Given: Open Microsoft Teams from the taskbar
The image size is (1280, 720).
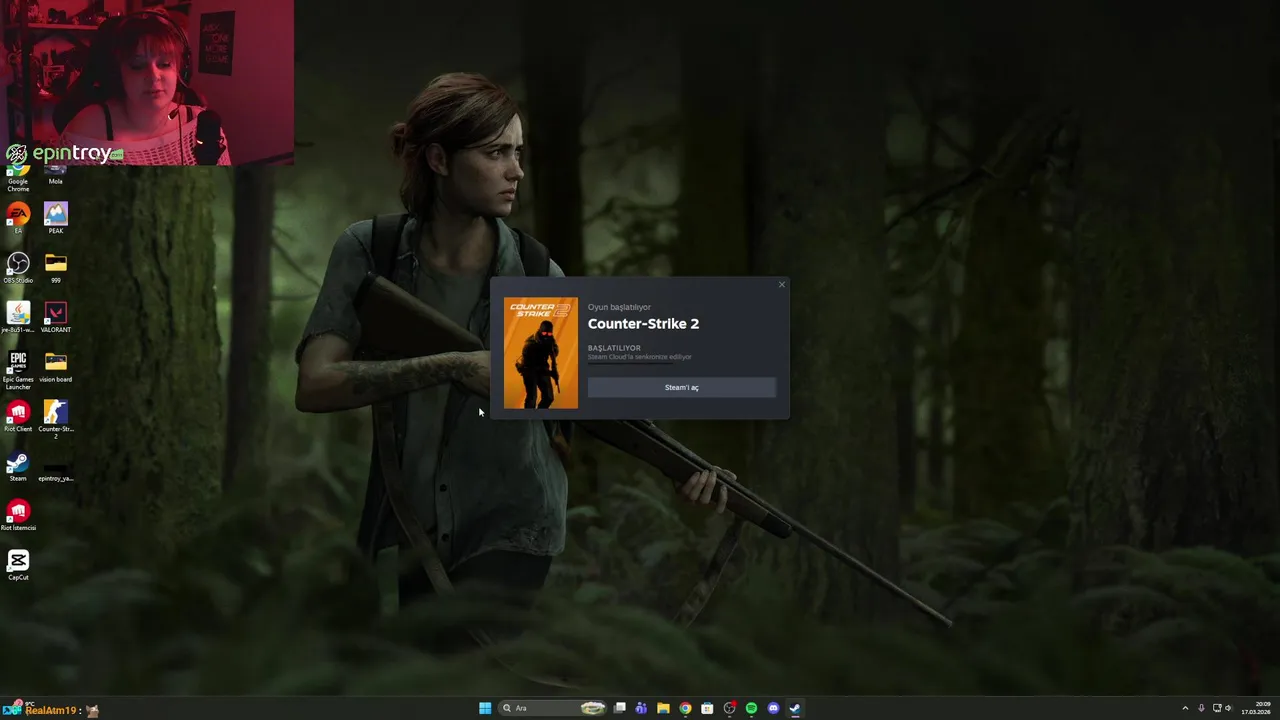Looking at the screenshot, I should click(x=641, y=708).
